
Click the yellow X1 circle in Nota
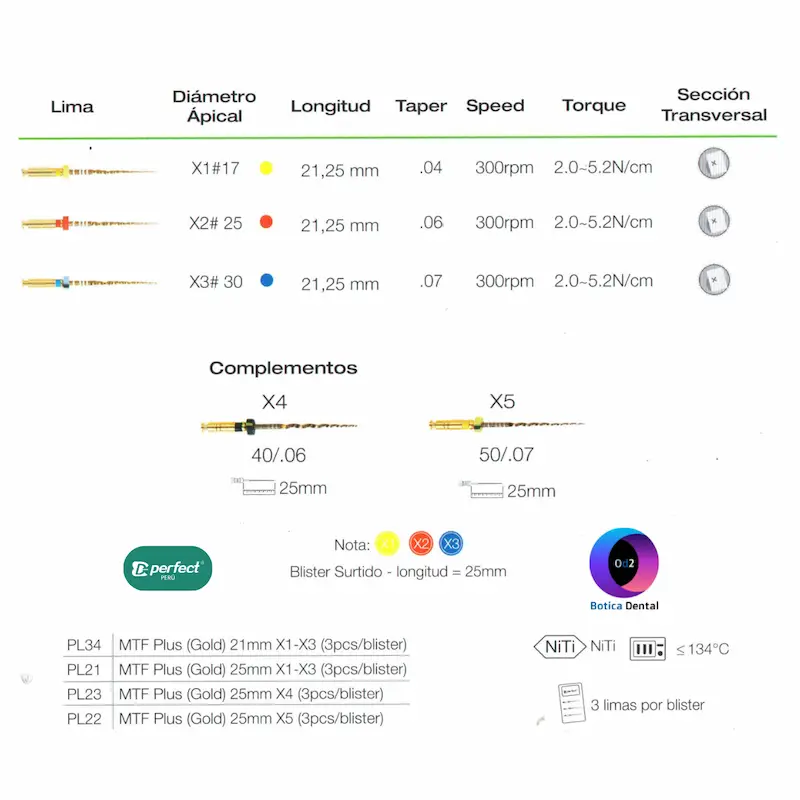[387, 544]
